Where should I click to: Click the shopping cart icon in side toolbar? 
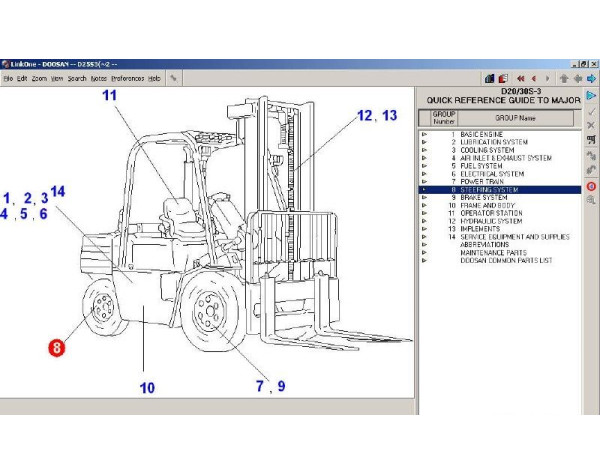591,140
